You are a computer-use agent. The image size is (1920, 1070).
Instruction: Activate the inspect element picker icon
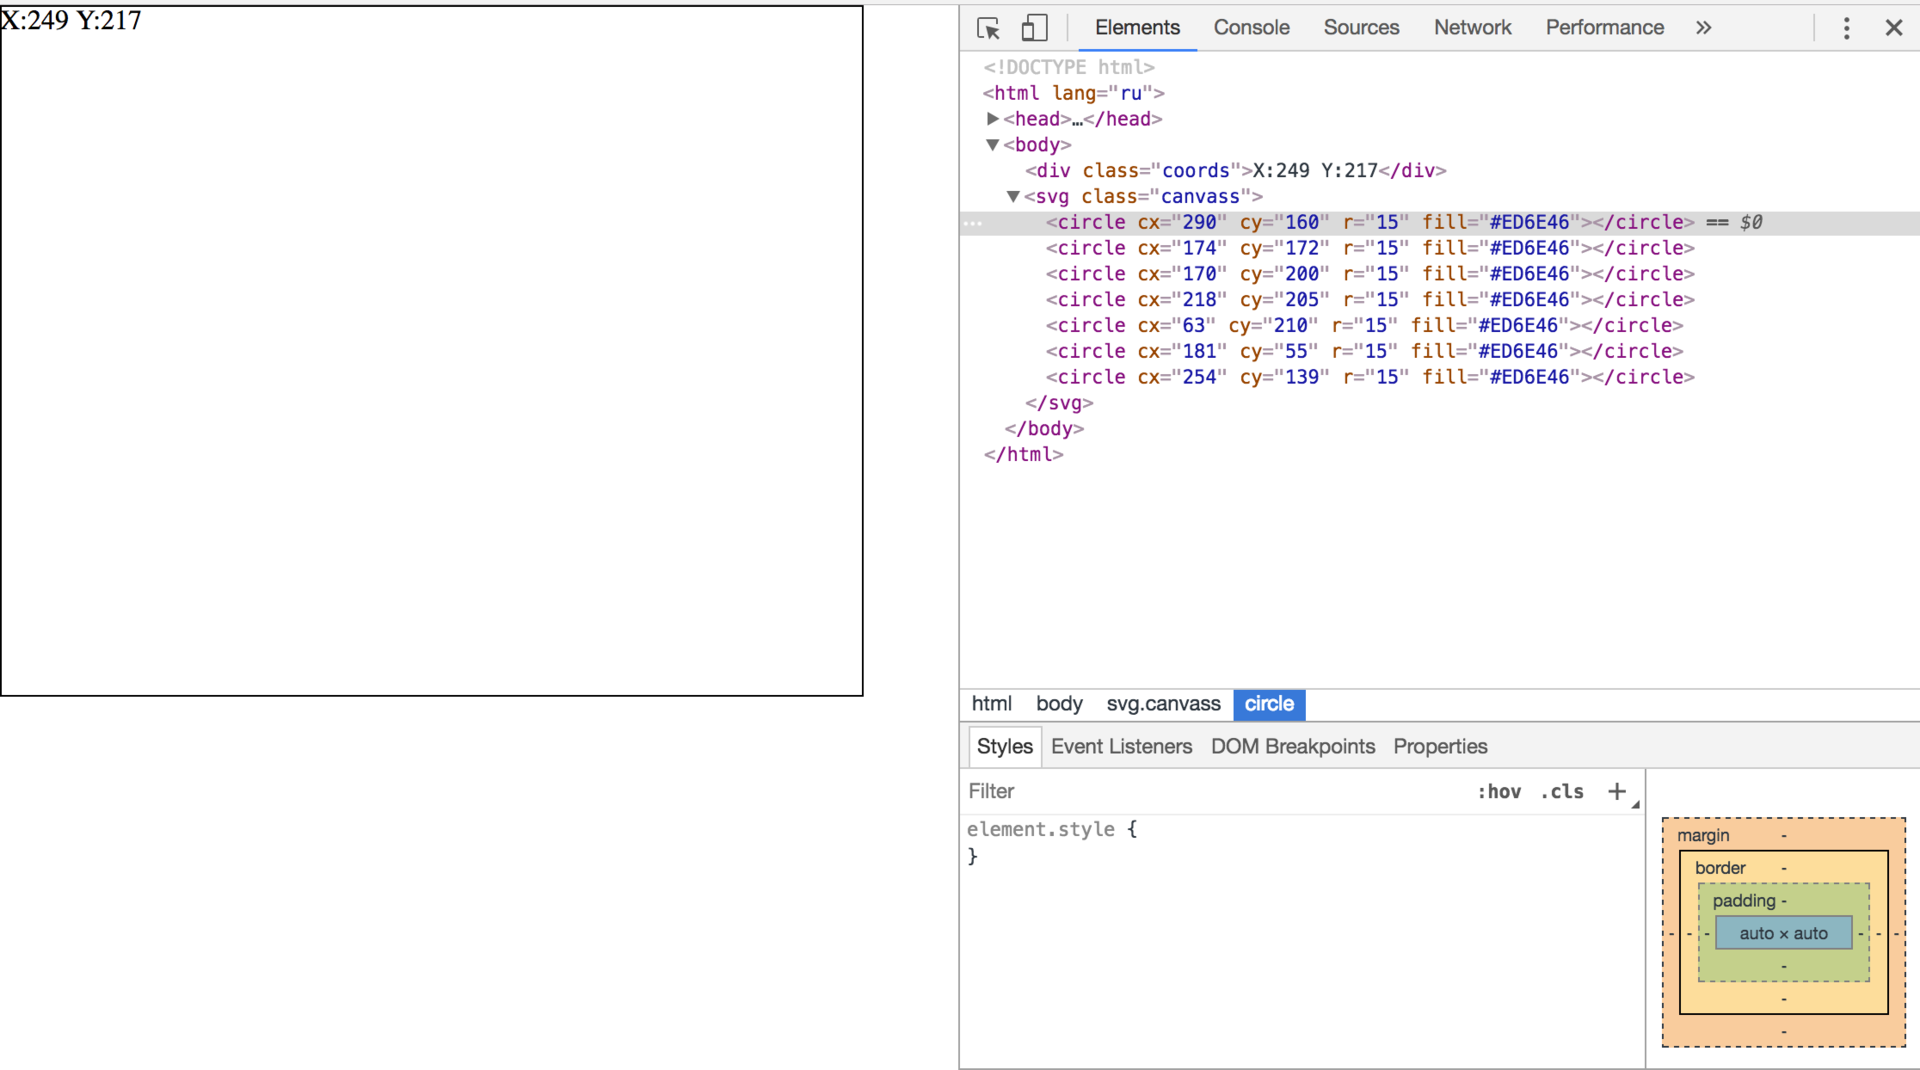tap(988, 28)
